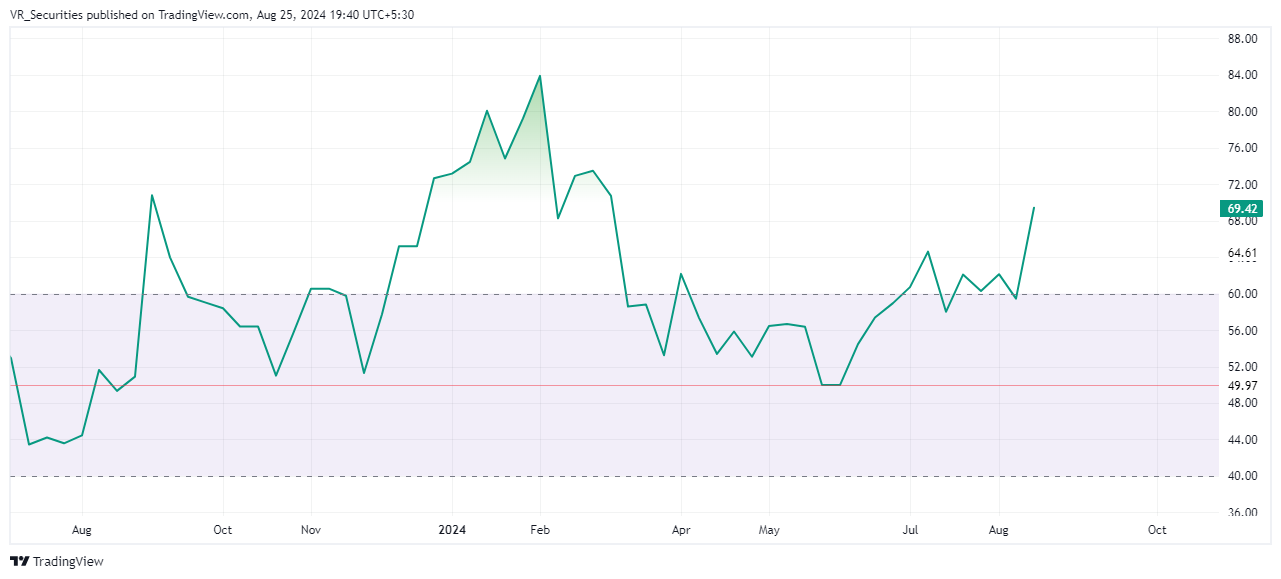Click the TradingView logo at bottom left
Screen dimensions: 1281x579
pos(57,562)
